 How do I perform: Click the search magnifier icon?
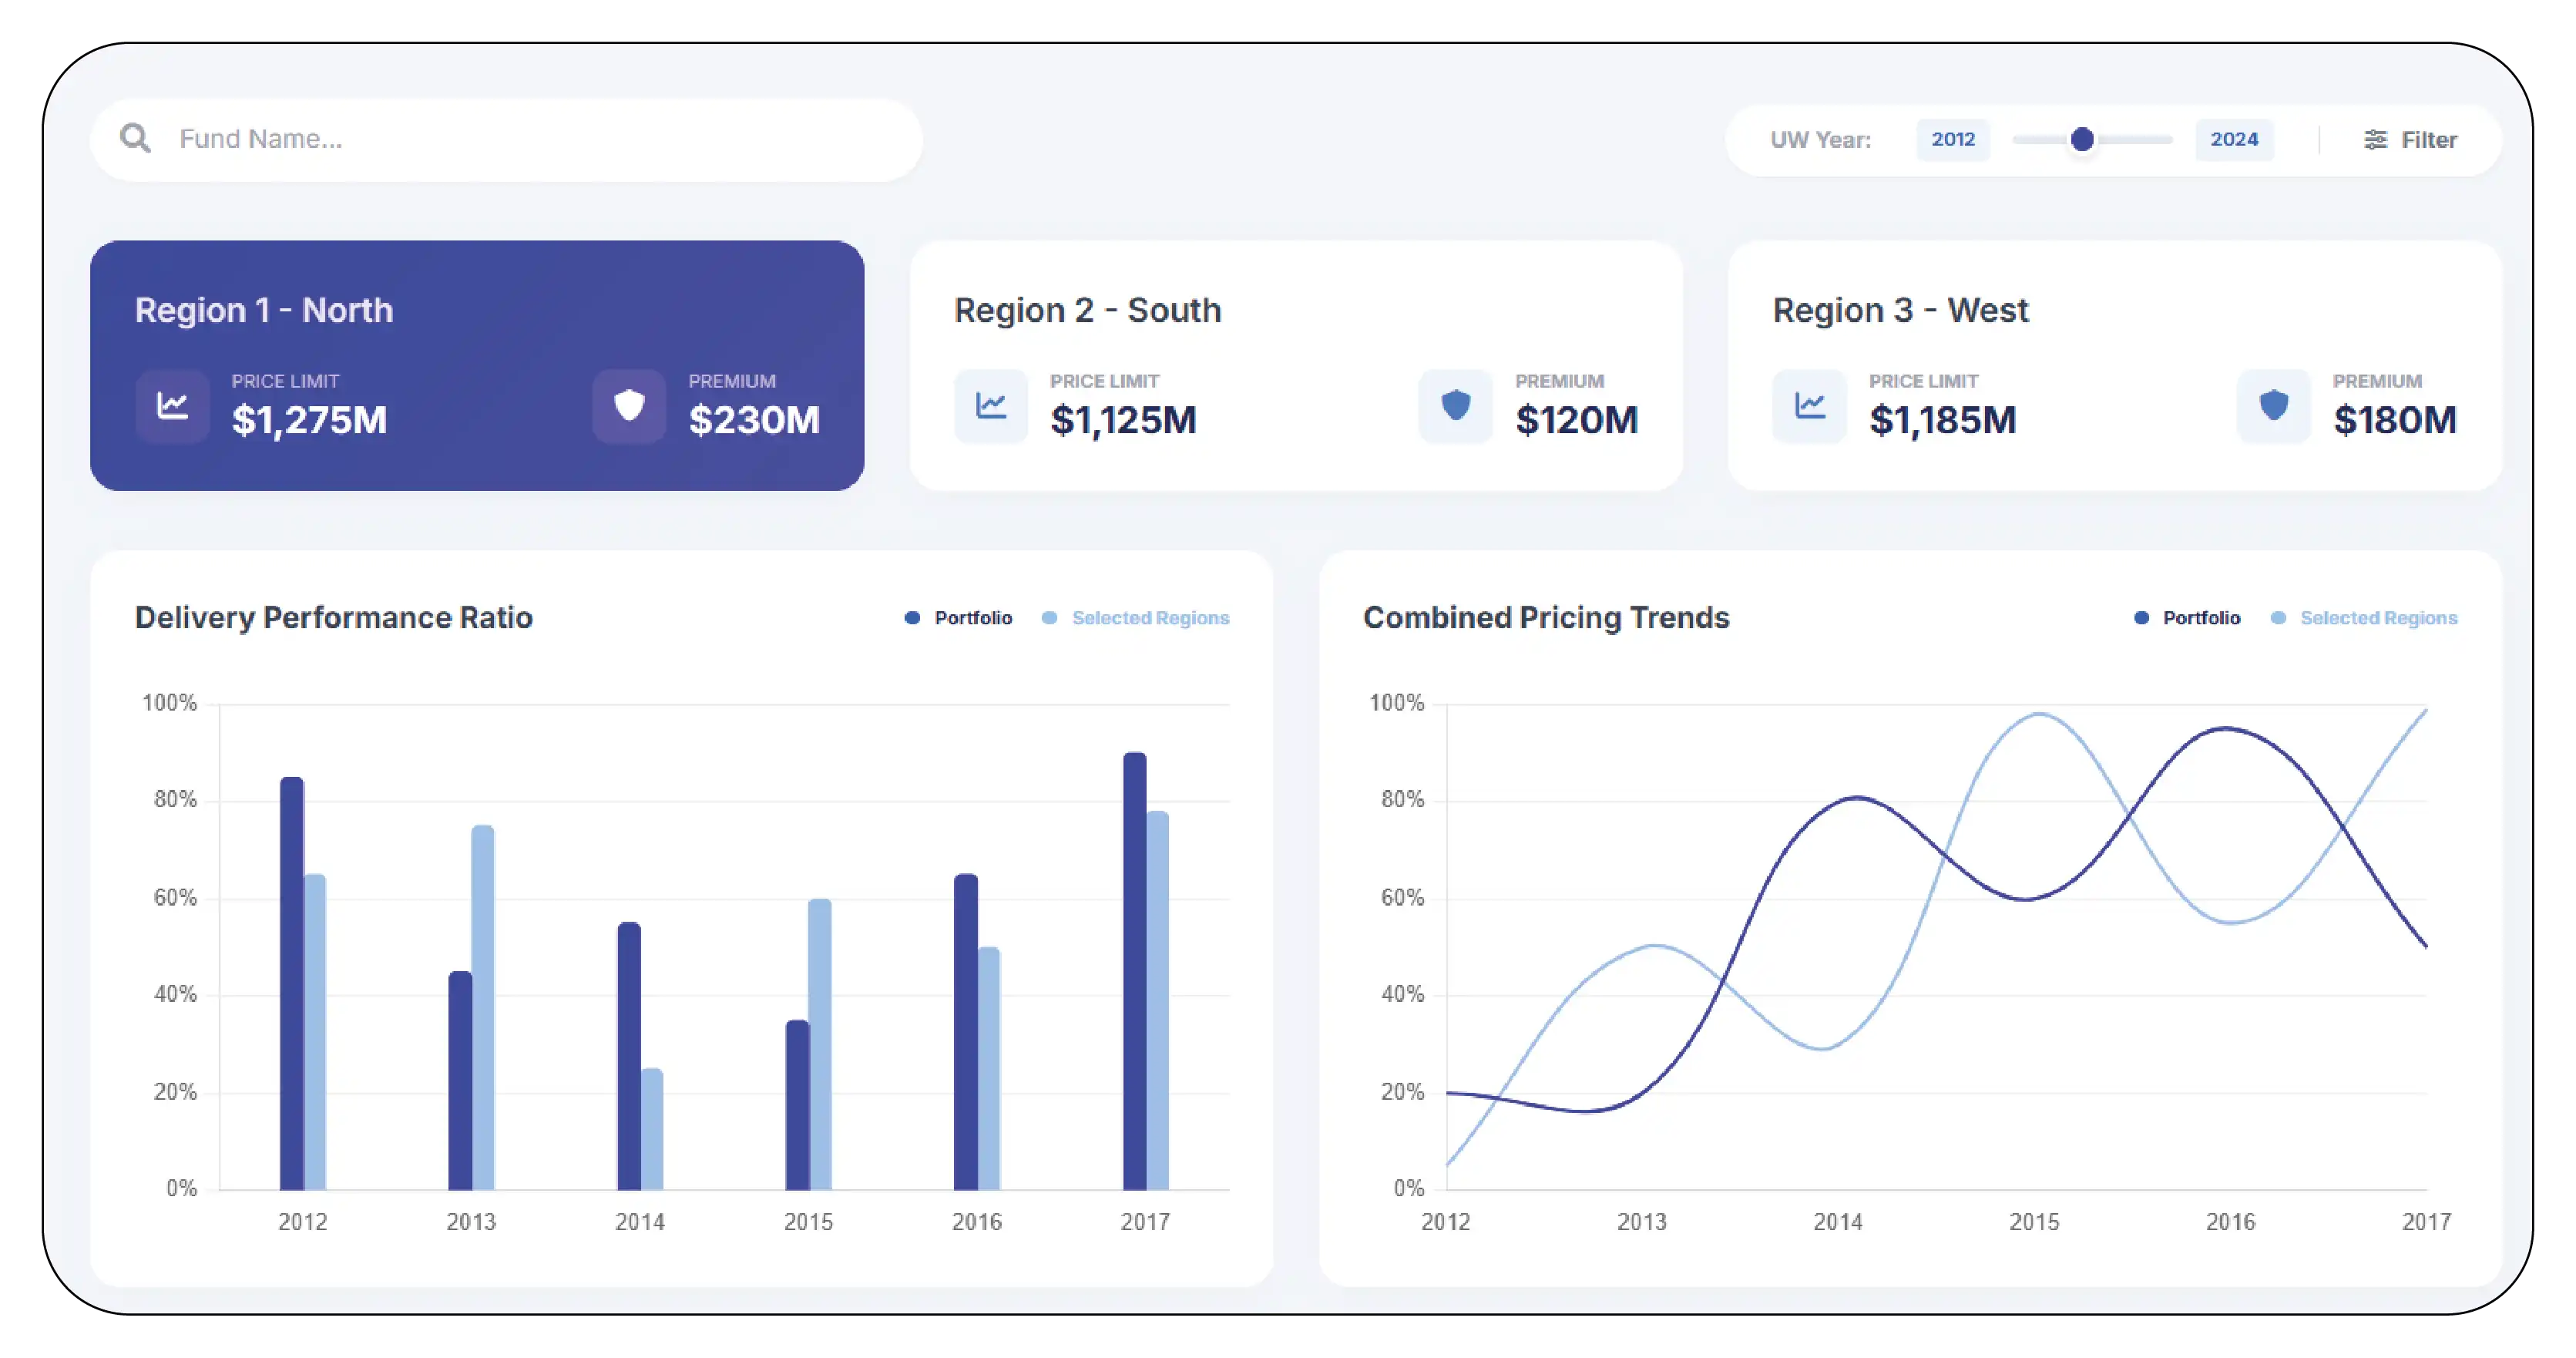135,138
